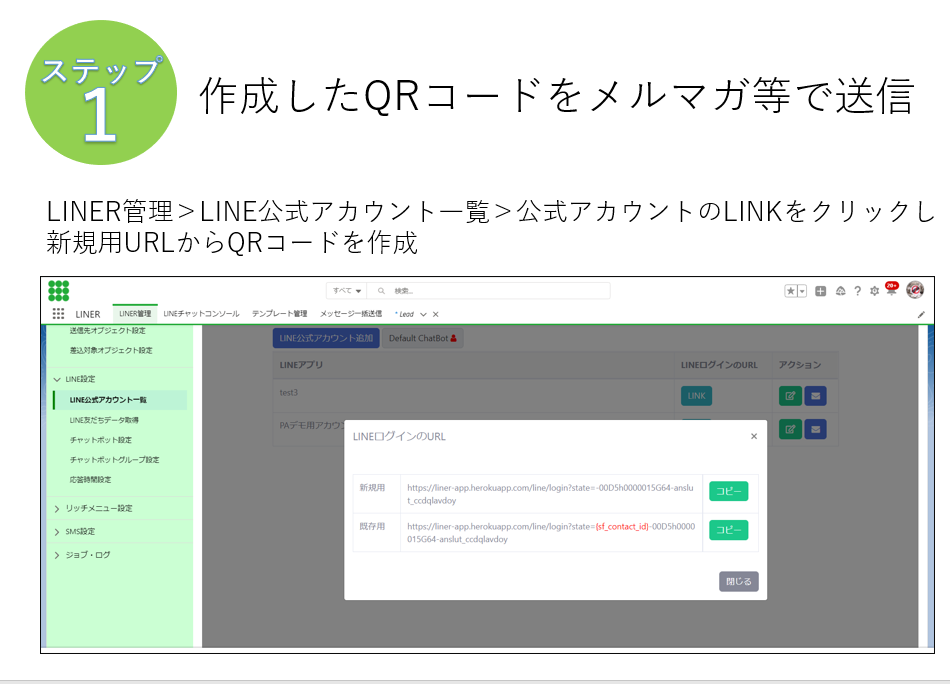This screenshot has width=950, height=684.
Task: Open the user profile avatar
Action: tap(915, 290)
